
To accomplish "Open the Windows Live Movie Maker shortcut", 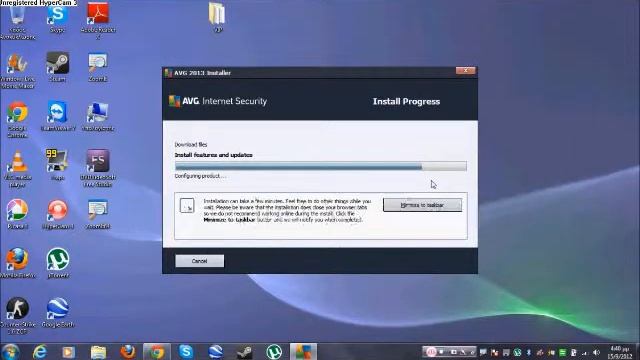I will coord(17,71).
